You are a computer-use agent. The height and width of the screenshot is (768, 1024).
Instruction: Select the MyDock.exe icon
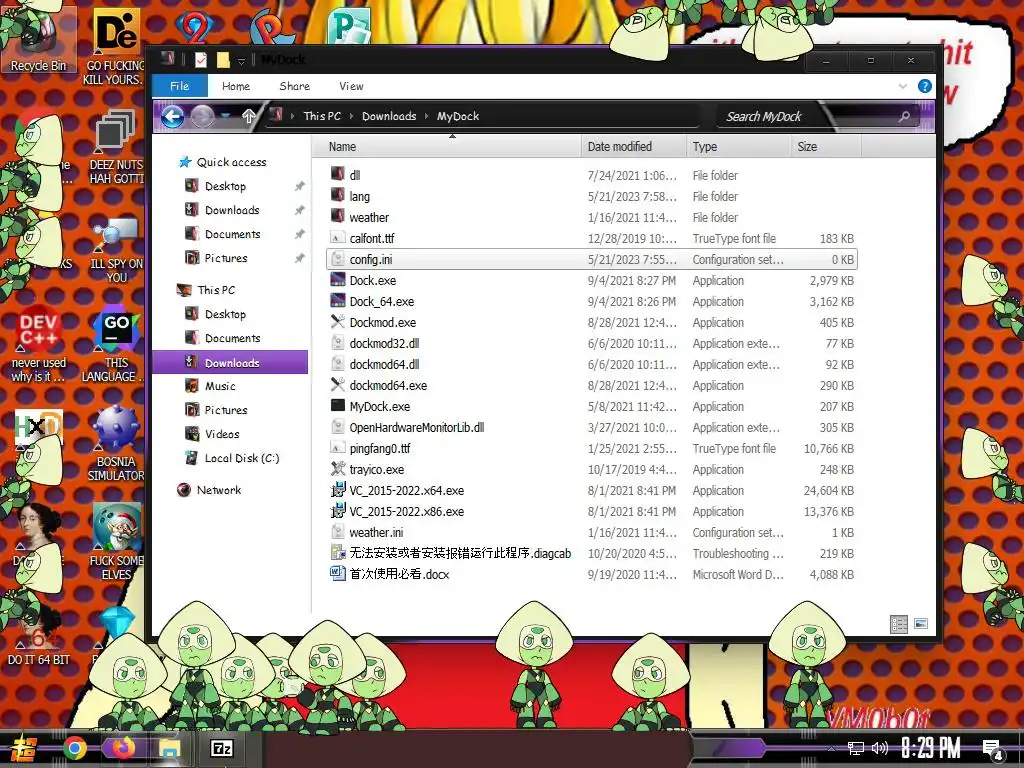point(338,406)
